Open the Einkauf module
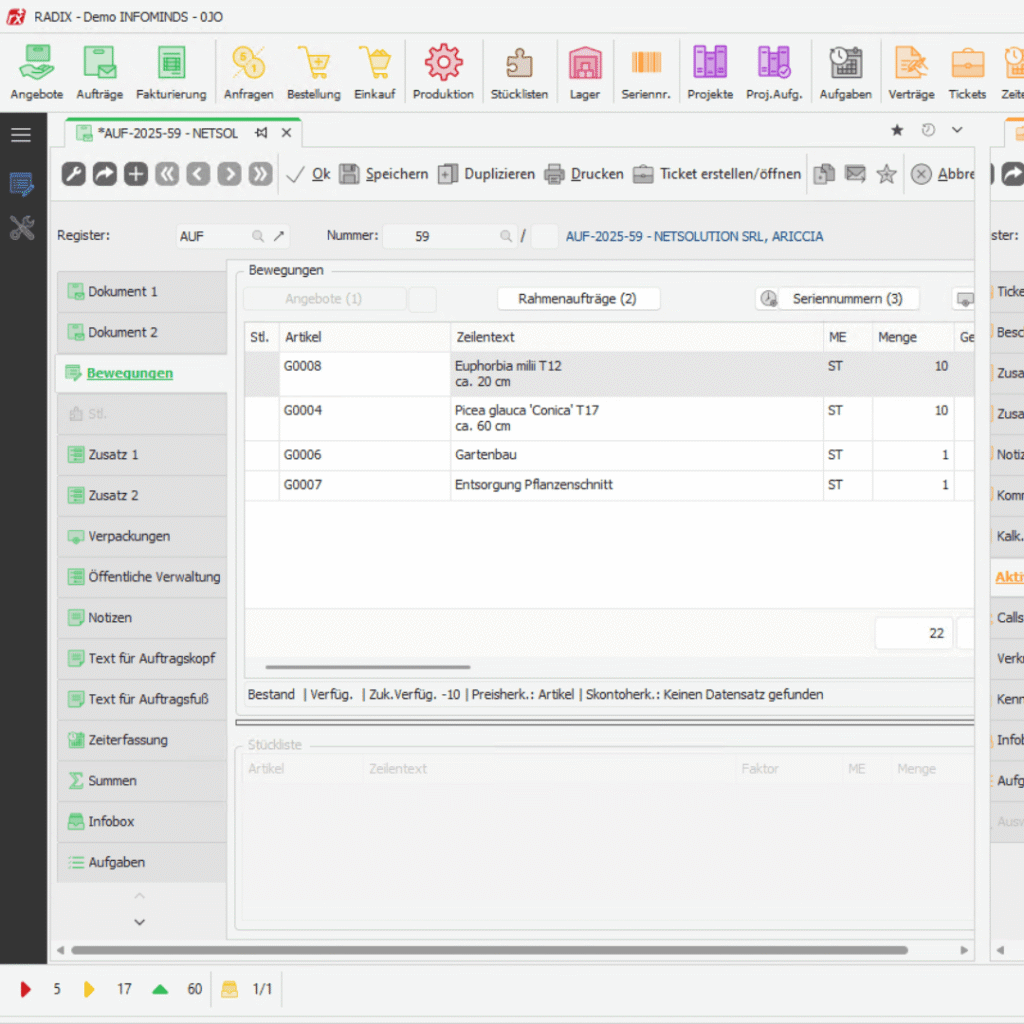1024x1024 pixels. tap(375, 72)
